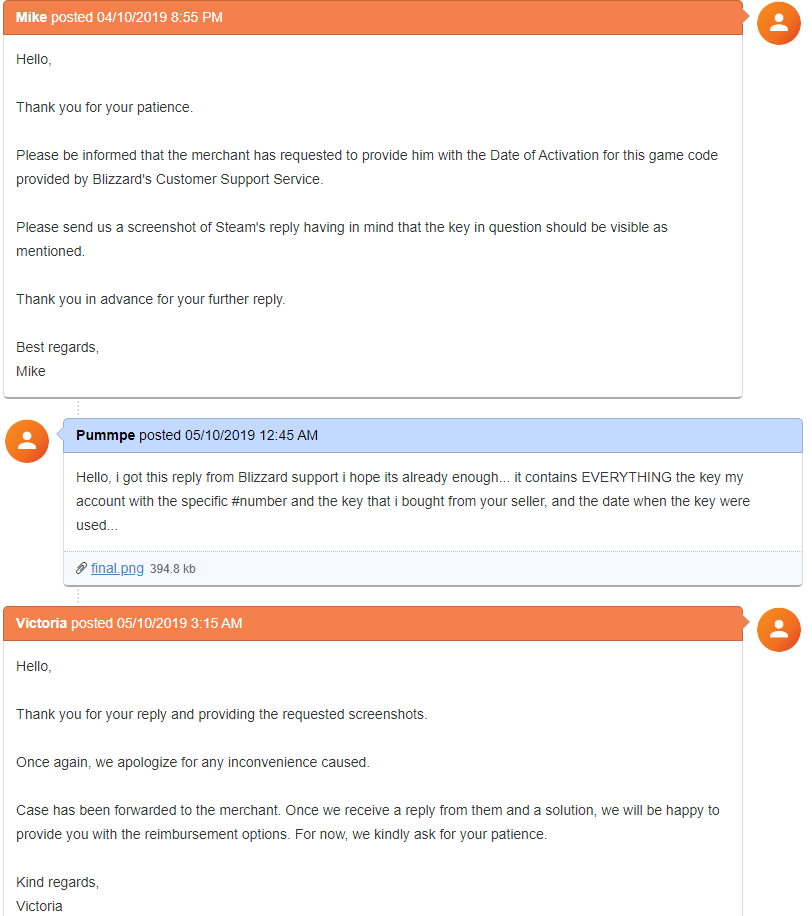The image size is (812, 916).
Task: Click the 394.8 kb file size label
Action: pyautogui.click(x=173, y=568)
